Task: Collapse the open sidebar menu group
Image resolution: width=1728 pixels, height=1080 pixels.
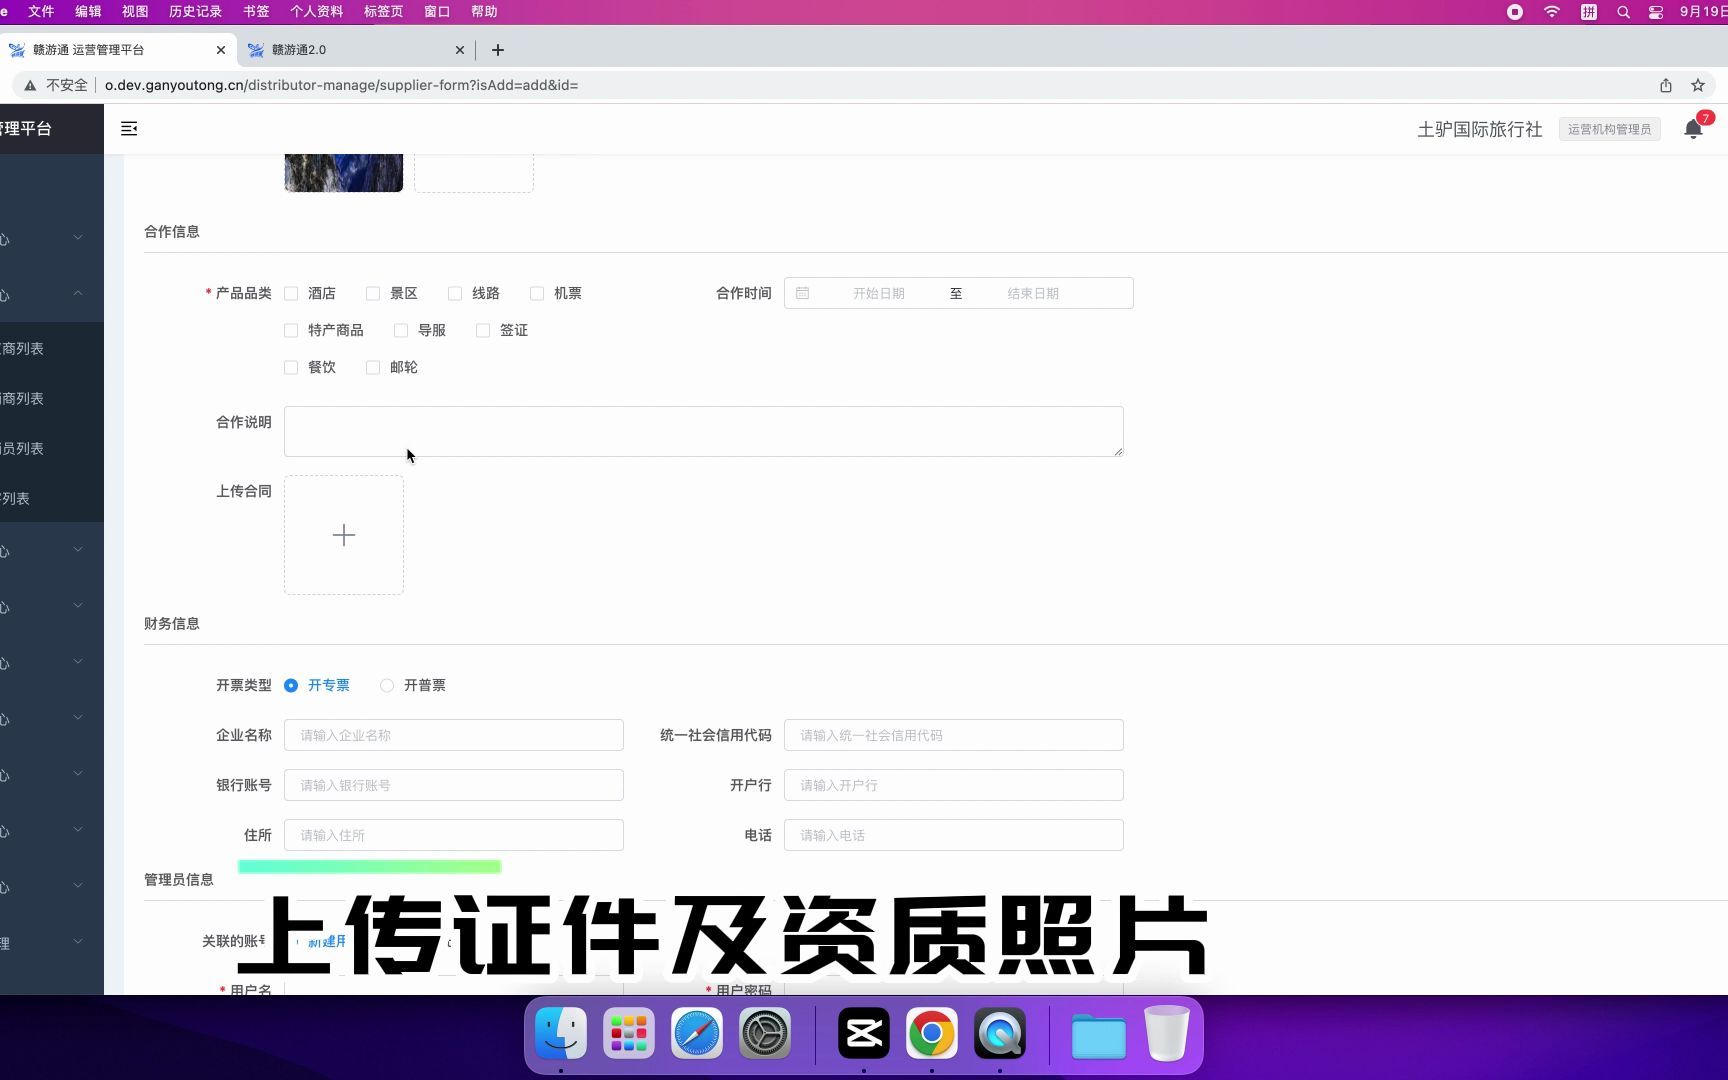Action: (78, 293)
